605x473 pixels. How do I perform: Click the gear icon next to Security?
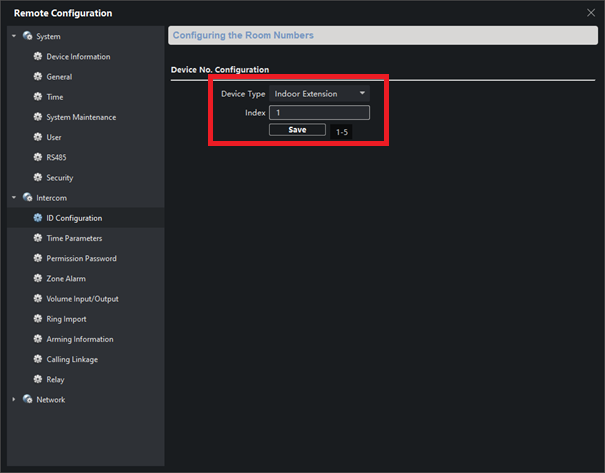38,178
